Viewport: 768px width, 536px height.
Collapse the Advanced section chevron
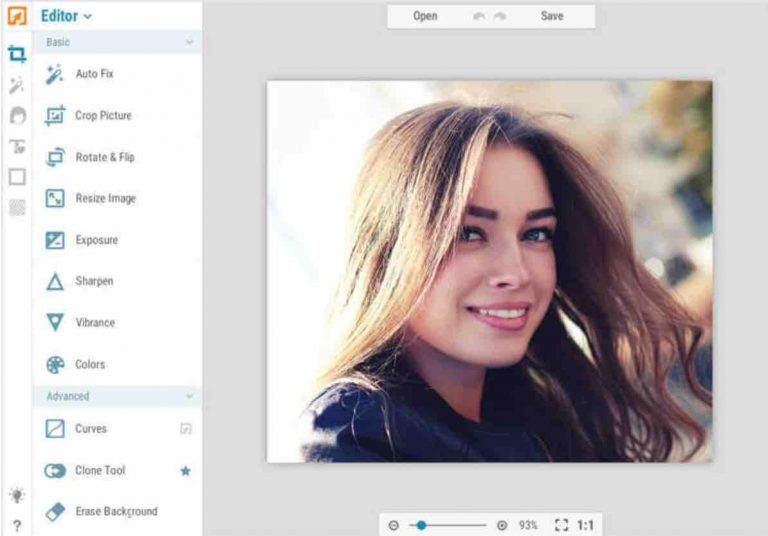[189, 396]
